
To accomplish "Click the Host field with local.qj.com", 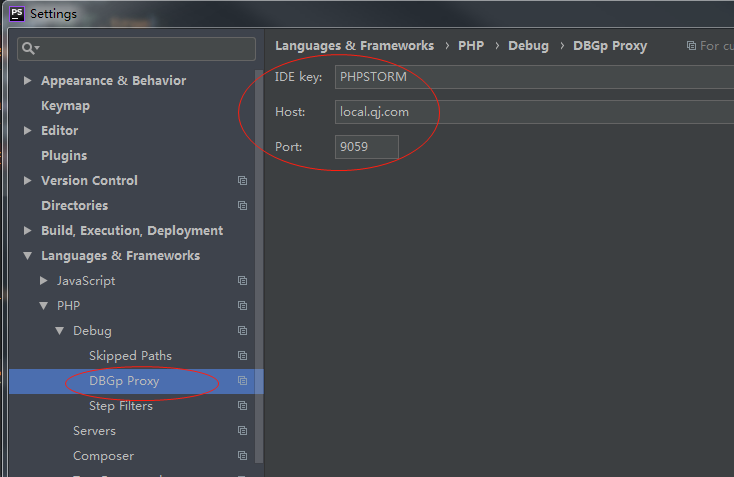I will [x=534, y=112].
